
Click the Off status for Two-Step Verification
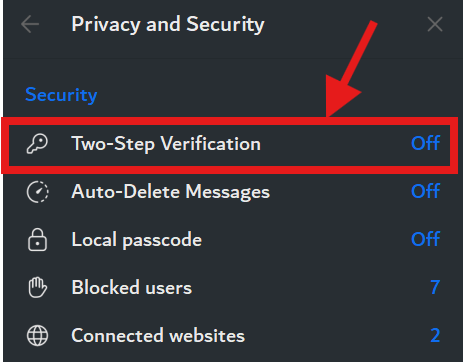pyautogui.click(x=426, y=143)
